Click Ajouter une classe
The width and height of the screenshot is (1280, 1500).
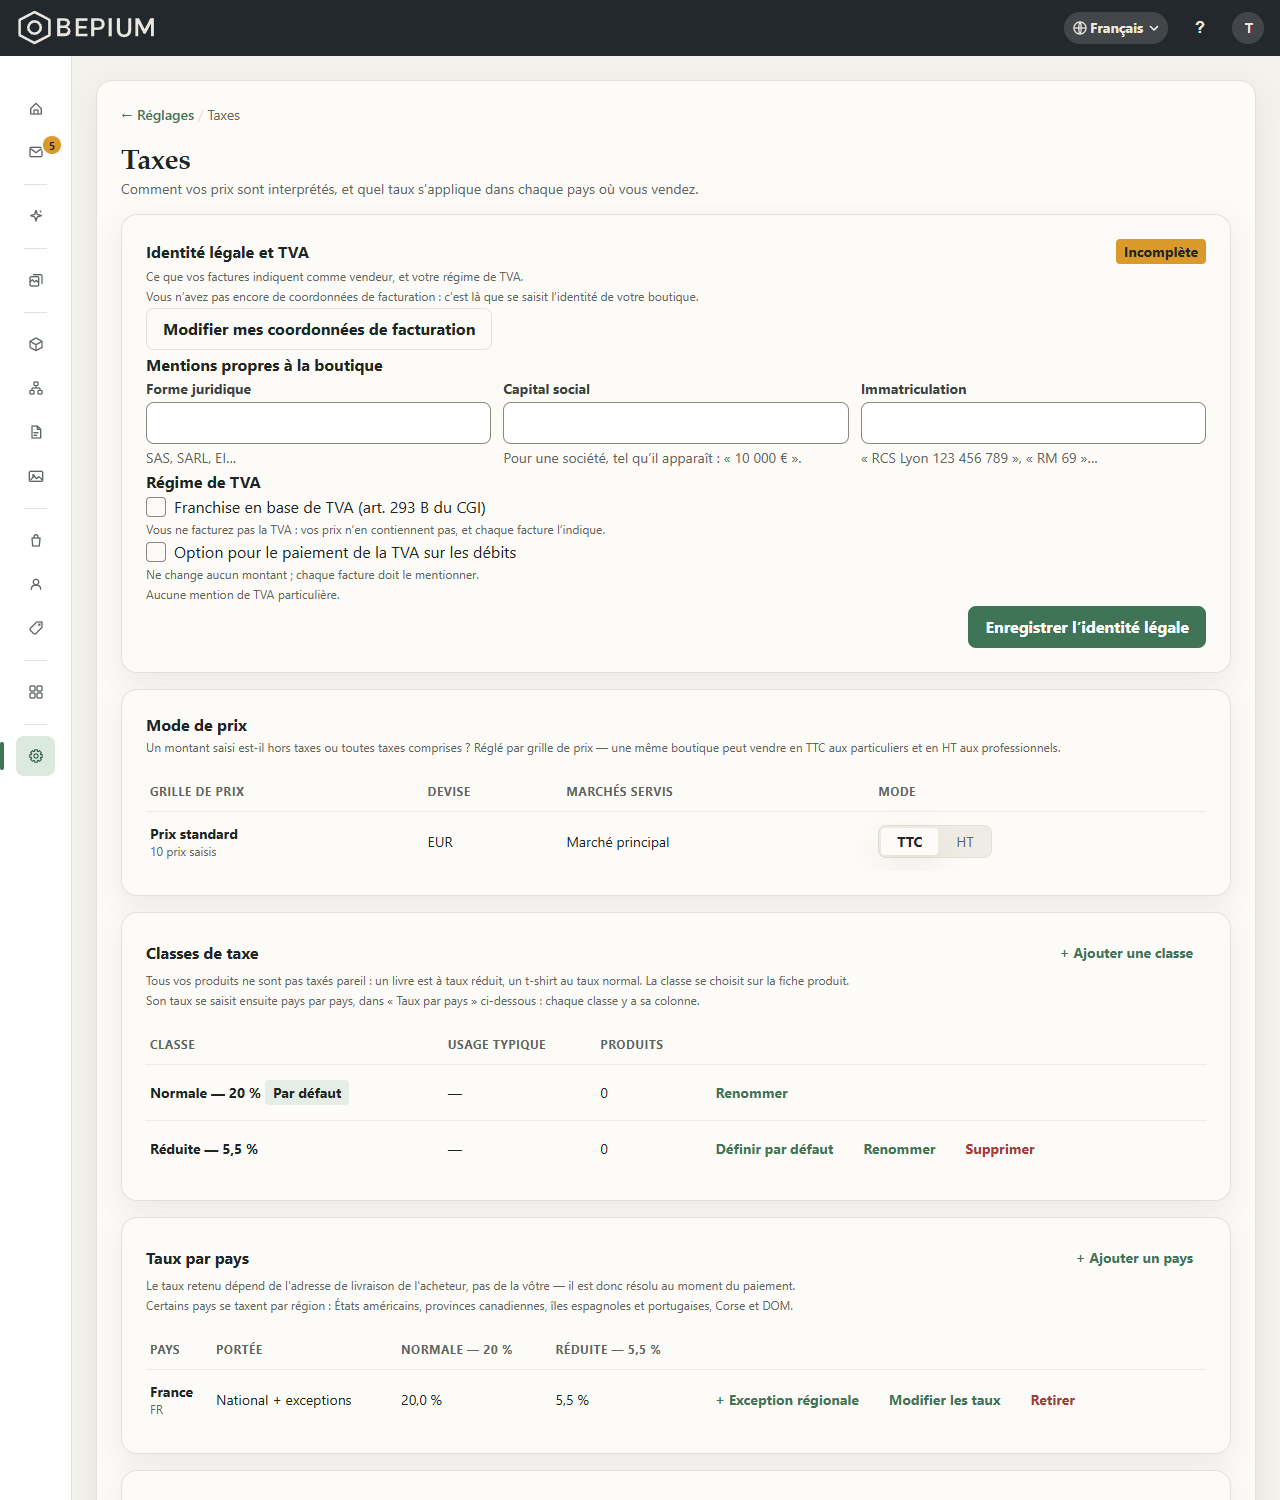coord(1127,953)
